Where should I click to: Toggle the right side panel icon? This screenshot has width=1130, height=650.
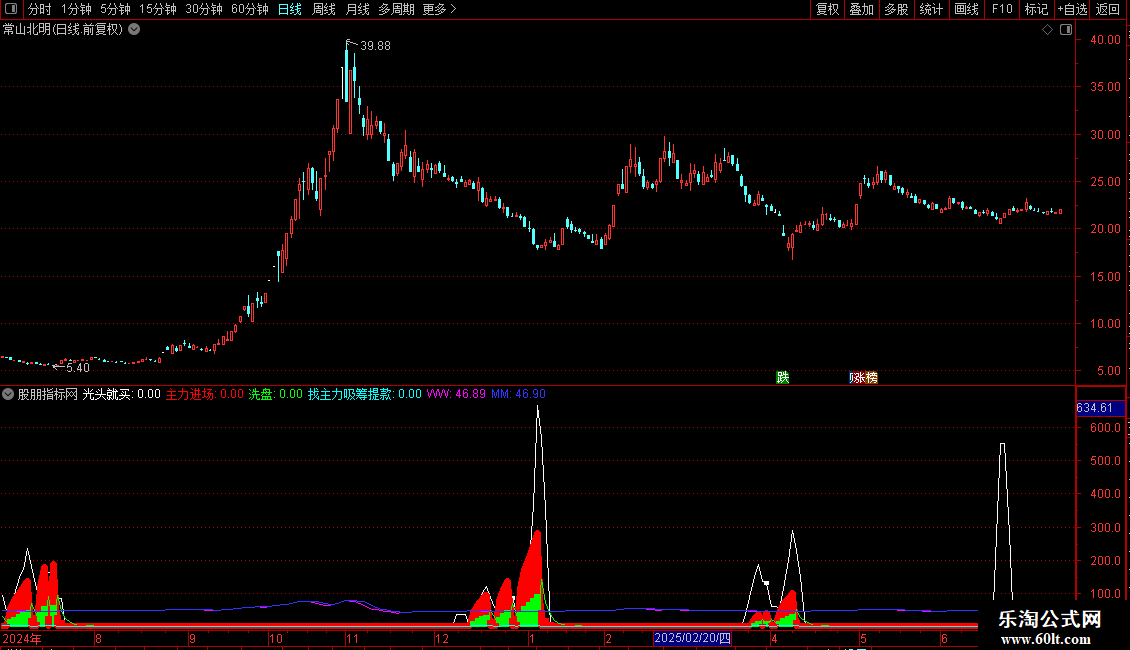pos(1066,30)
